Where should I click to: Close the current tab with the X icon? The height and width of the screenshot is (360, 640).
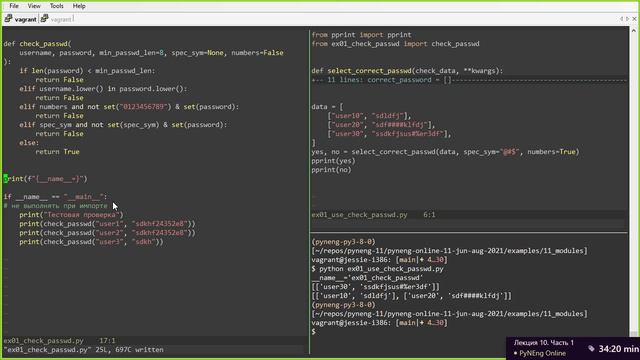pos(634,19)
